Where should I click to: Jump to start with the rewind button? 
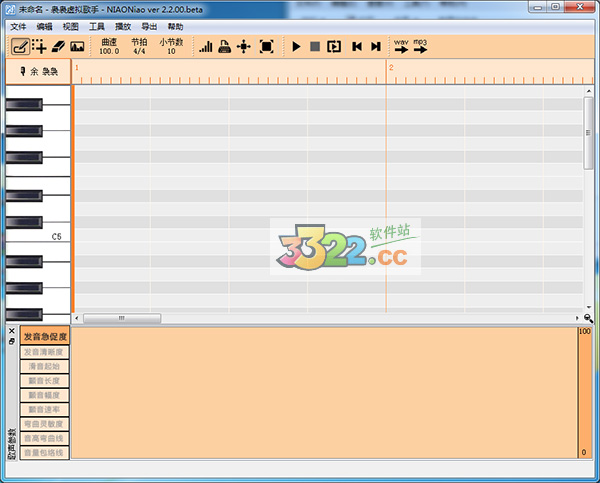coord(357,47)
